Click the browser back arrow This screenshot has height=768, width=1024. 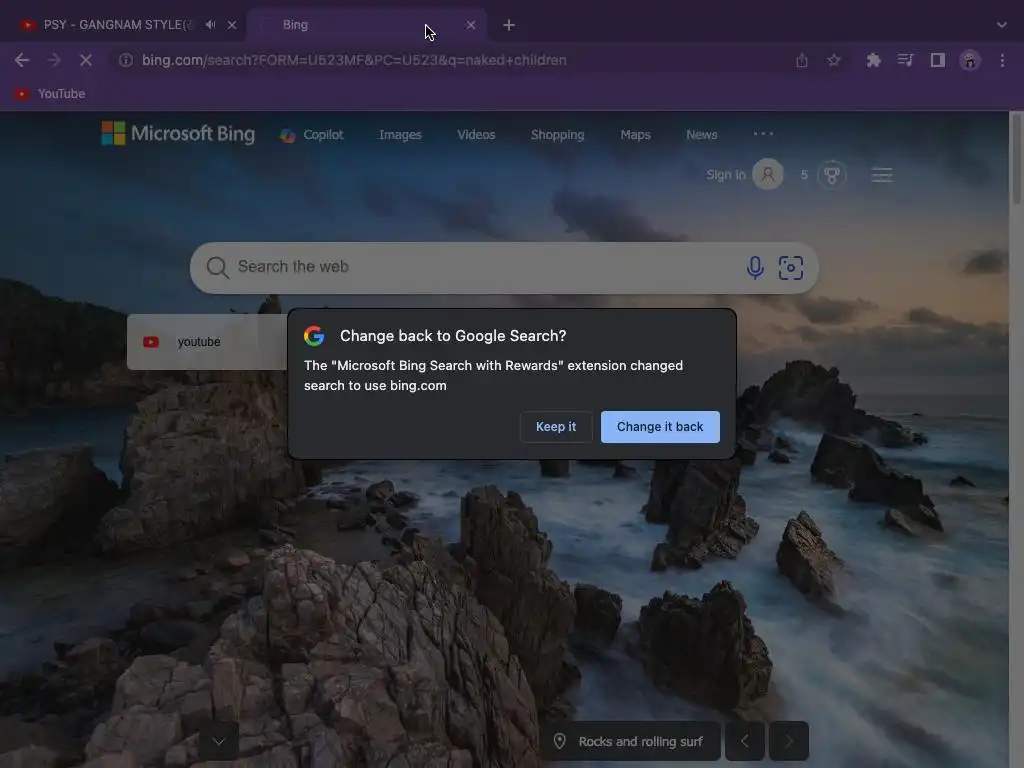tap(22, 60)
